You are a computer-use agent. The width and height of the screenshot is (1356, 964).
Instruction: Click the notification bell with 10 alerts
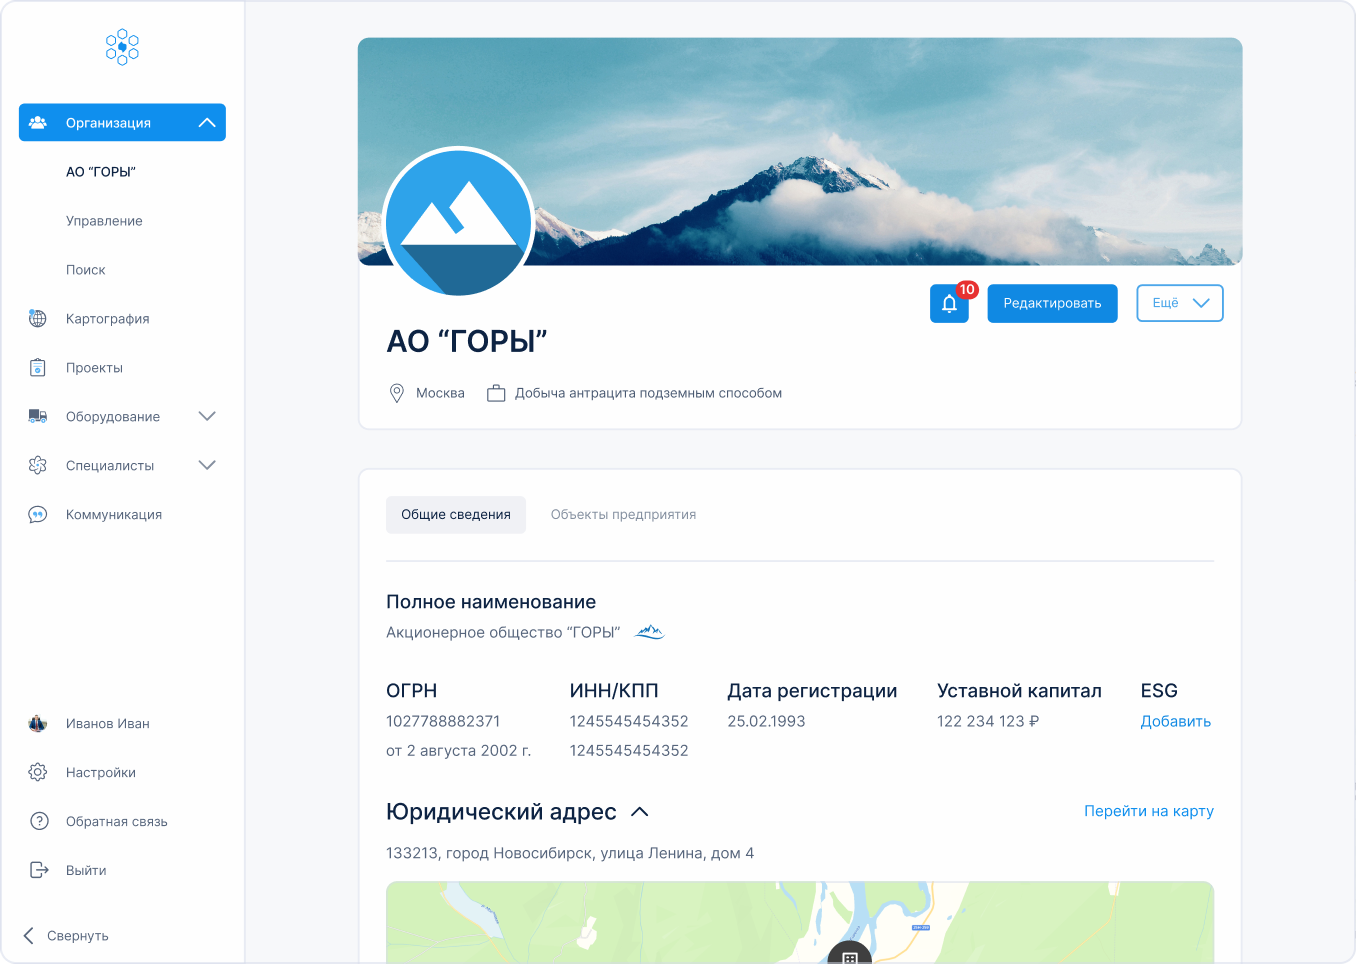point(948,303)
